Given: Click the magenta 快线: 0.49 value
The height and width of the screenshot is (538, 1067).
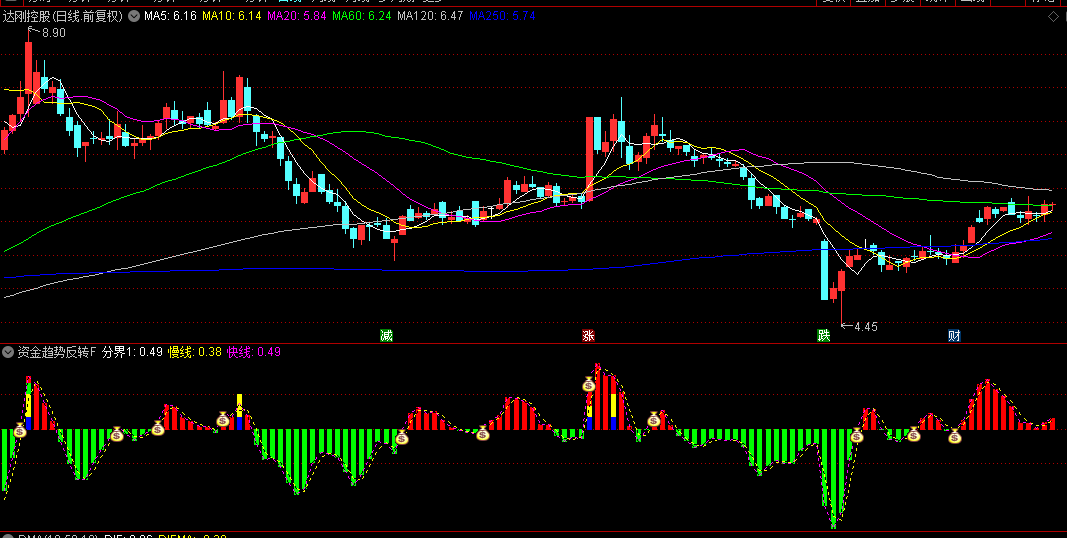Looking at the screenshot, I should click(x=254, y=352).
